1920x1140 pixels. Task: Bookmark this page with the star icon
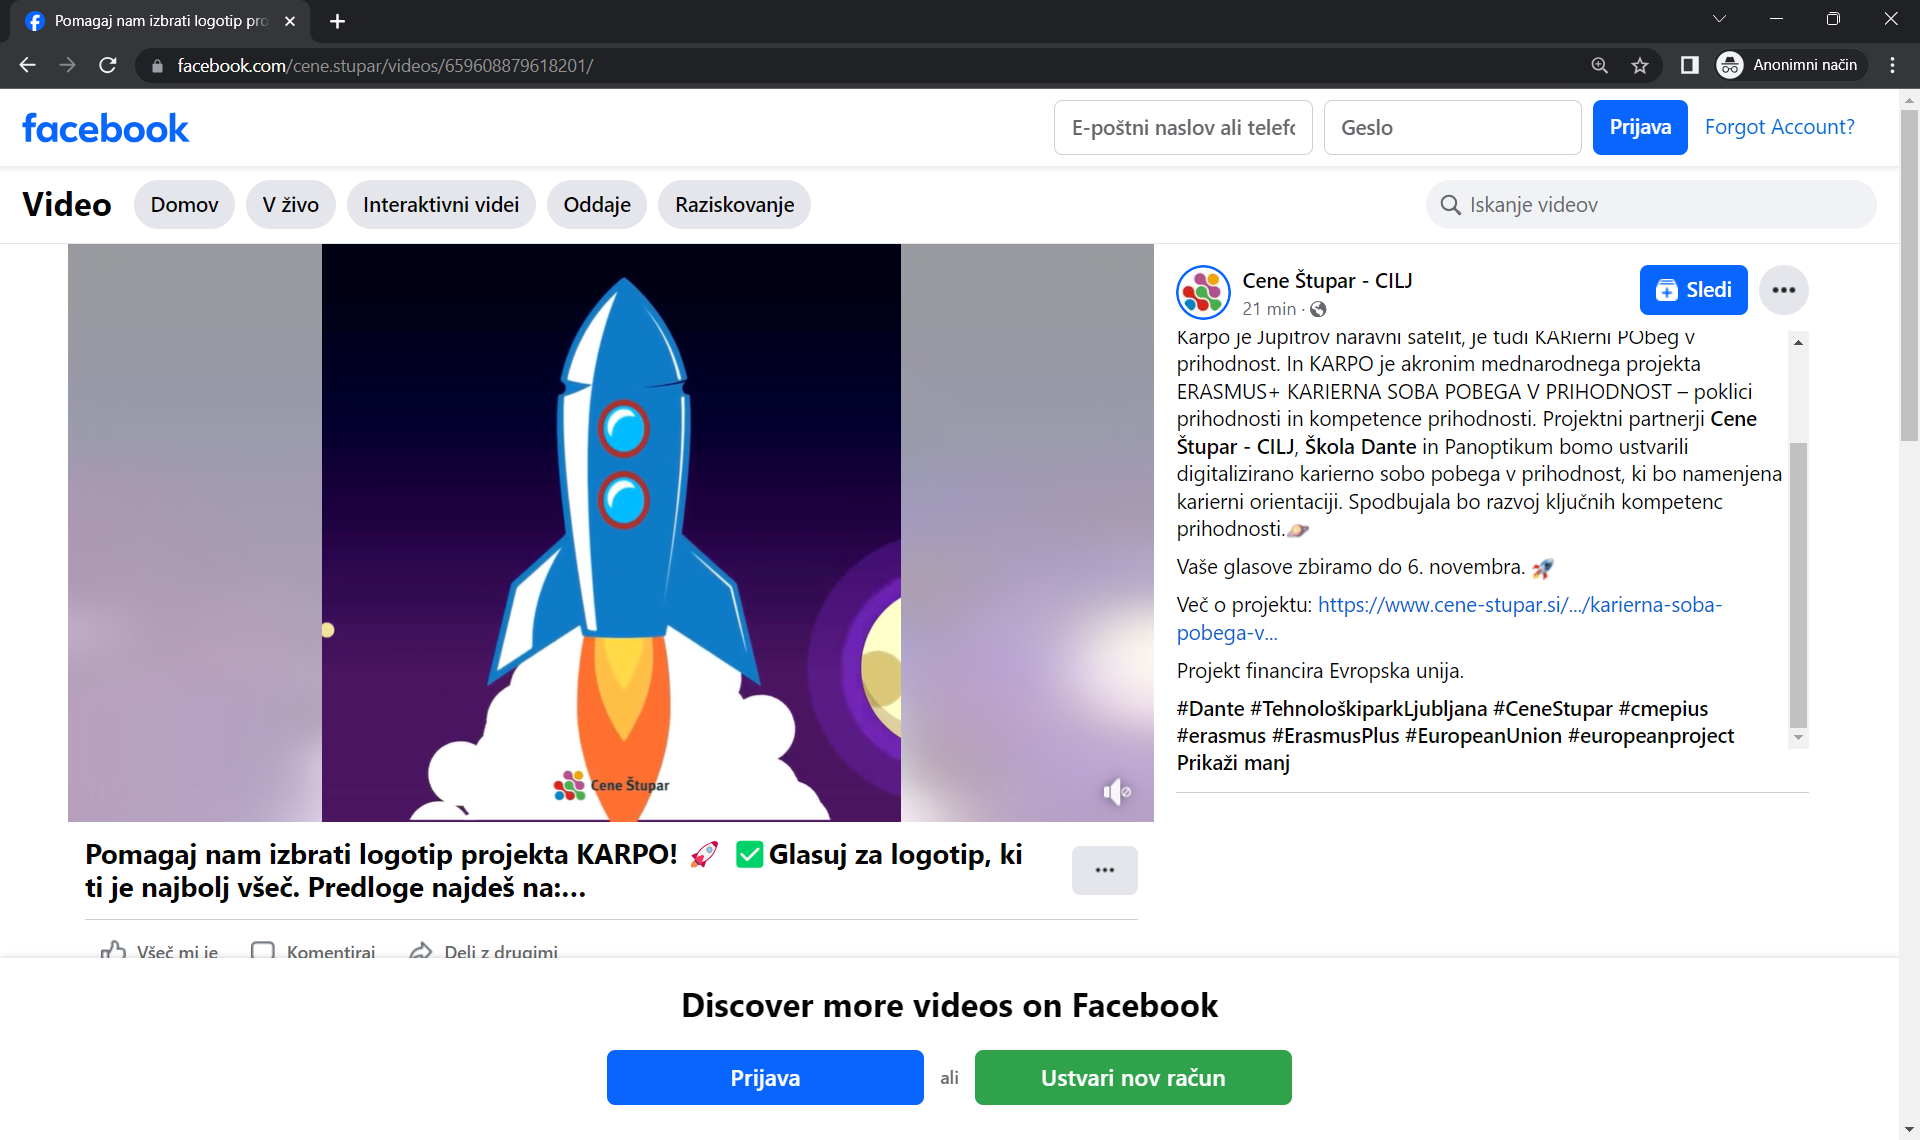click(1640, 65)
